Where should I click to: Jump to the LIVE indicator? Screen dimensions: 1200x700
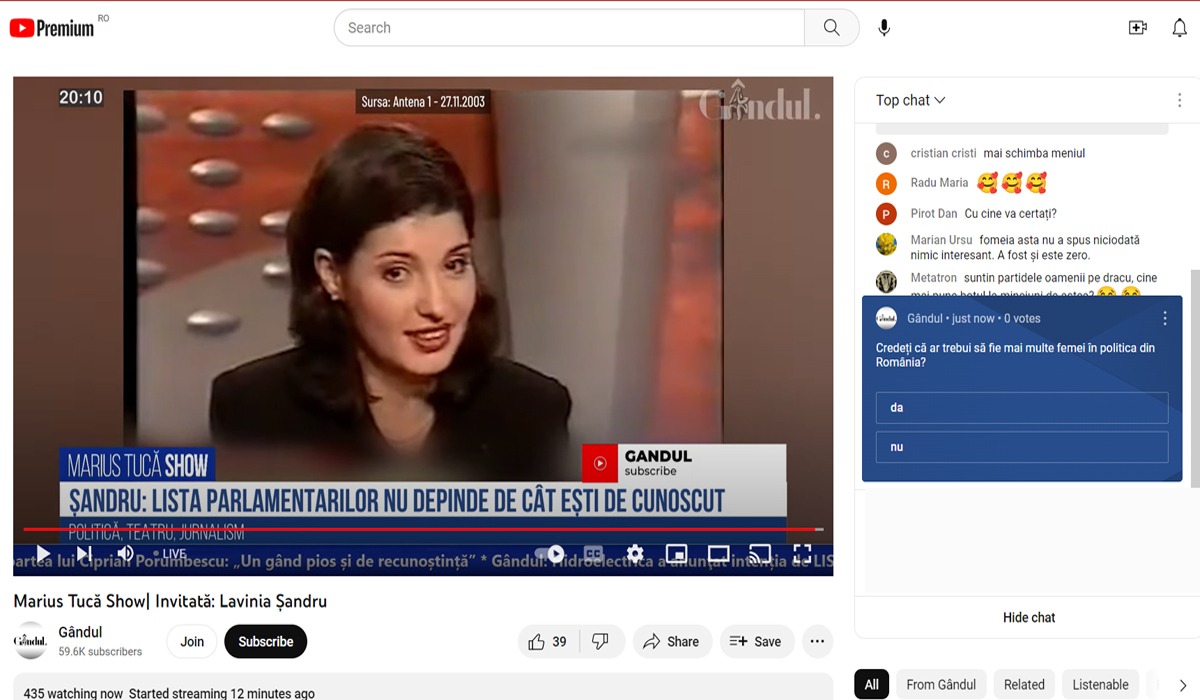pos(169,554)
